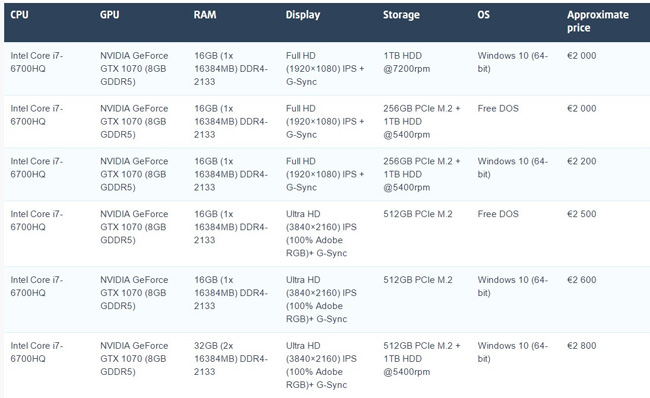Screen dimensions: 650x398
Task: Click 512GB PCIe M.2 in €2 500 row
Action: click(x=417, y=214)
